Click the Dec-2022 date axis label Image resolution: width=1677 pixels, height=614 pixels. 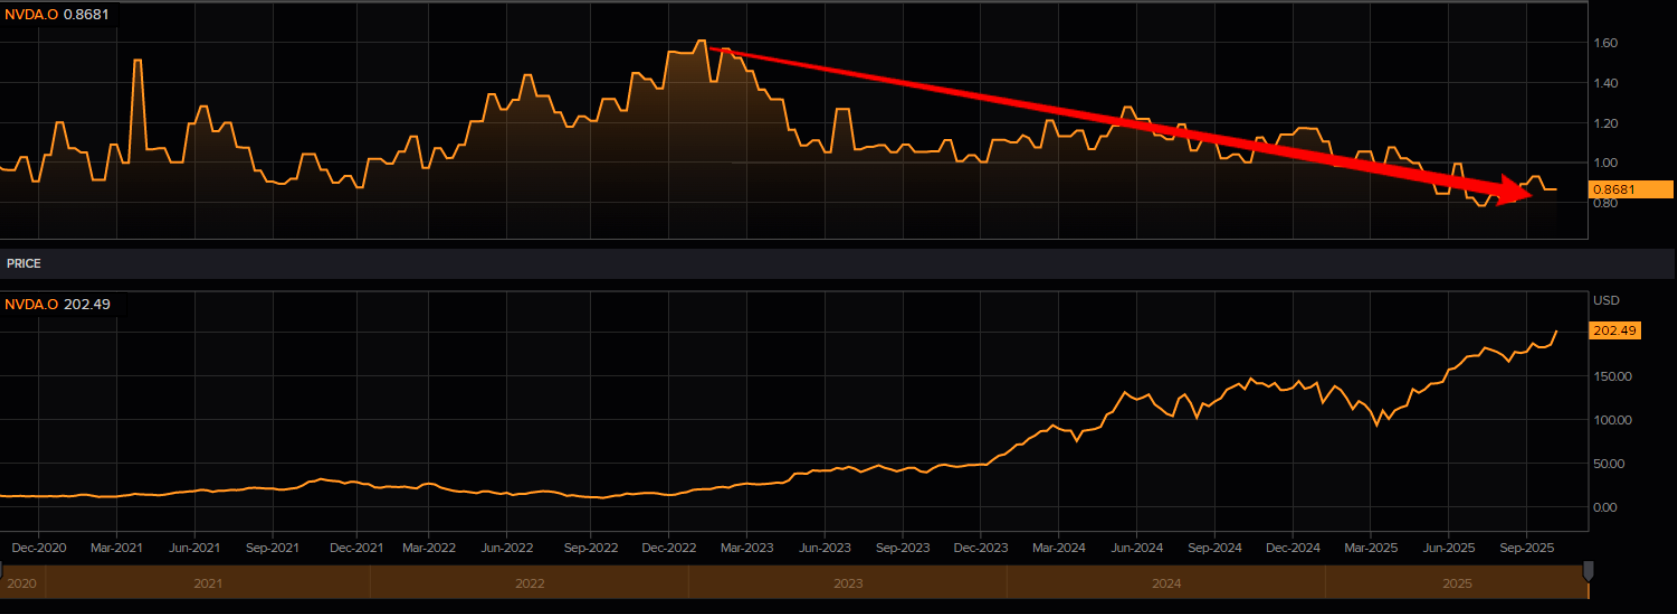[x=669, y=548]
